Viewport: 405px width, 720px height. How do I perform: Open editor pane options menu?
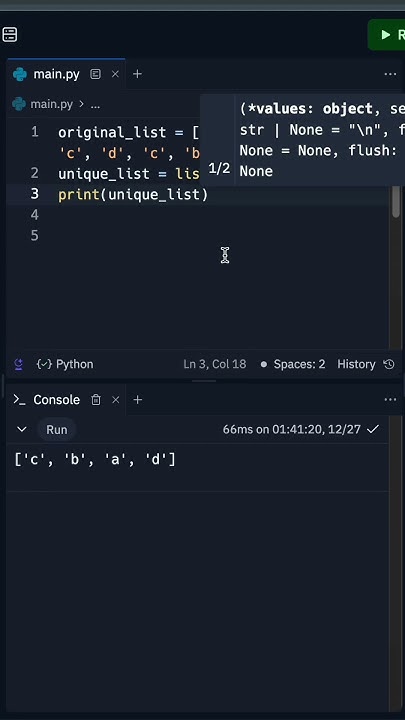390,74
